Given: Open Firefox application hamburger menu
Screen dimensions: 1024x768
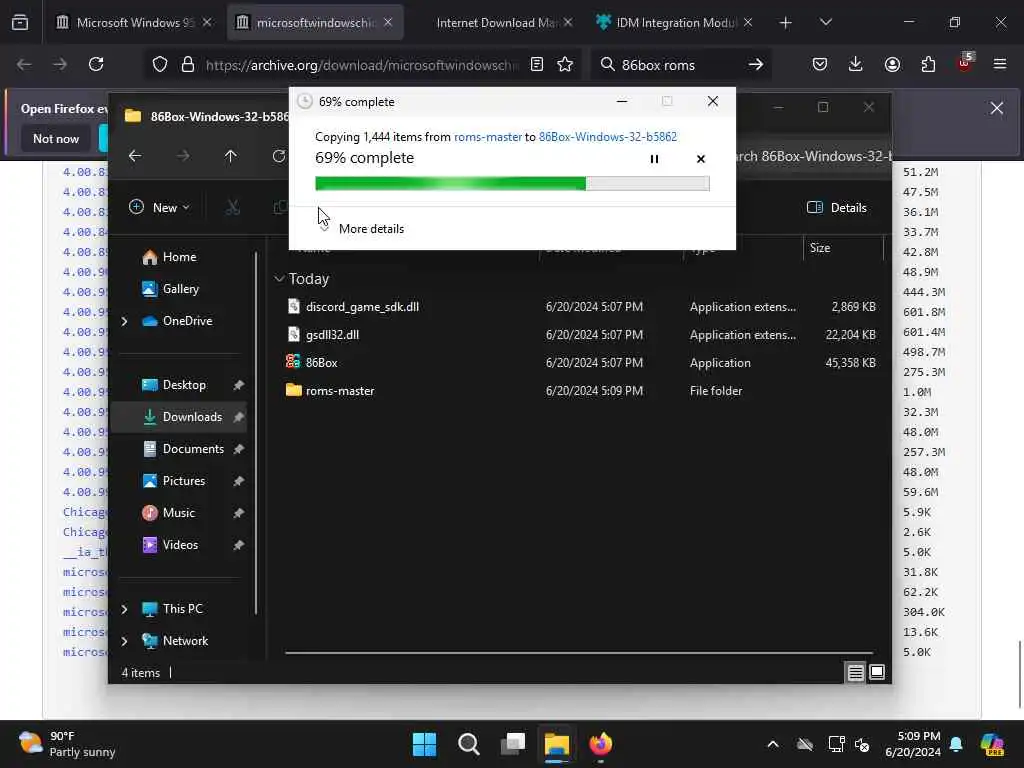Looking at the screenshot, I should coord(1000,64).
